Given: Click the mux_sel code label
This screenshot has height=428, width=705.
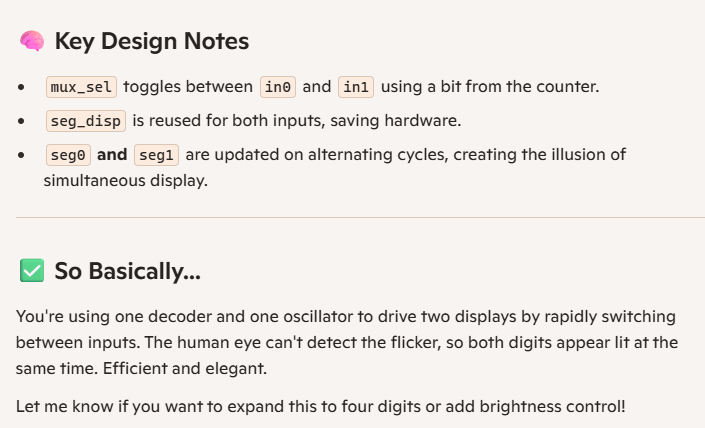Looking at the screenshot, I should click(x=82, y=87).
